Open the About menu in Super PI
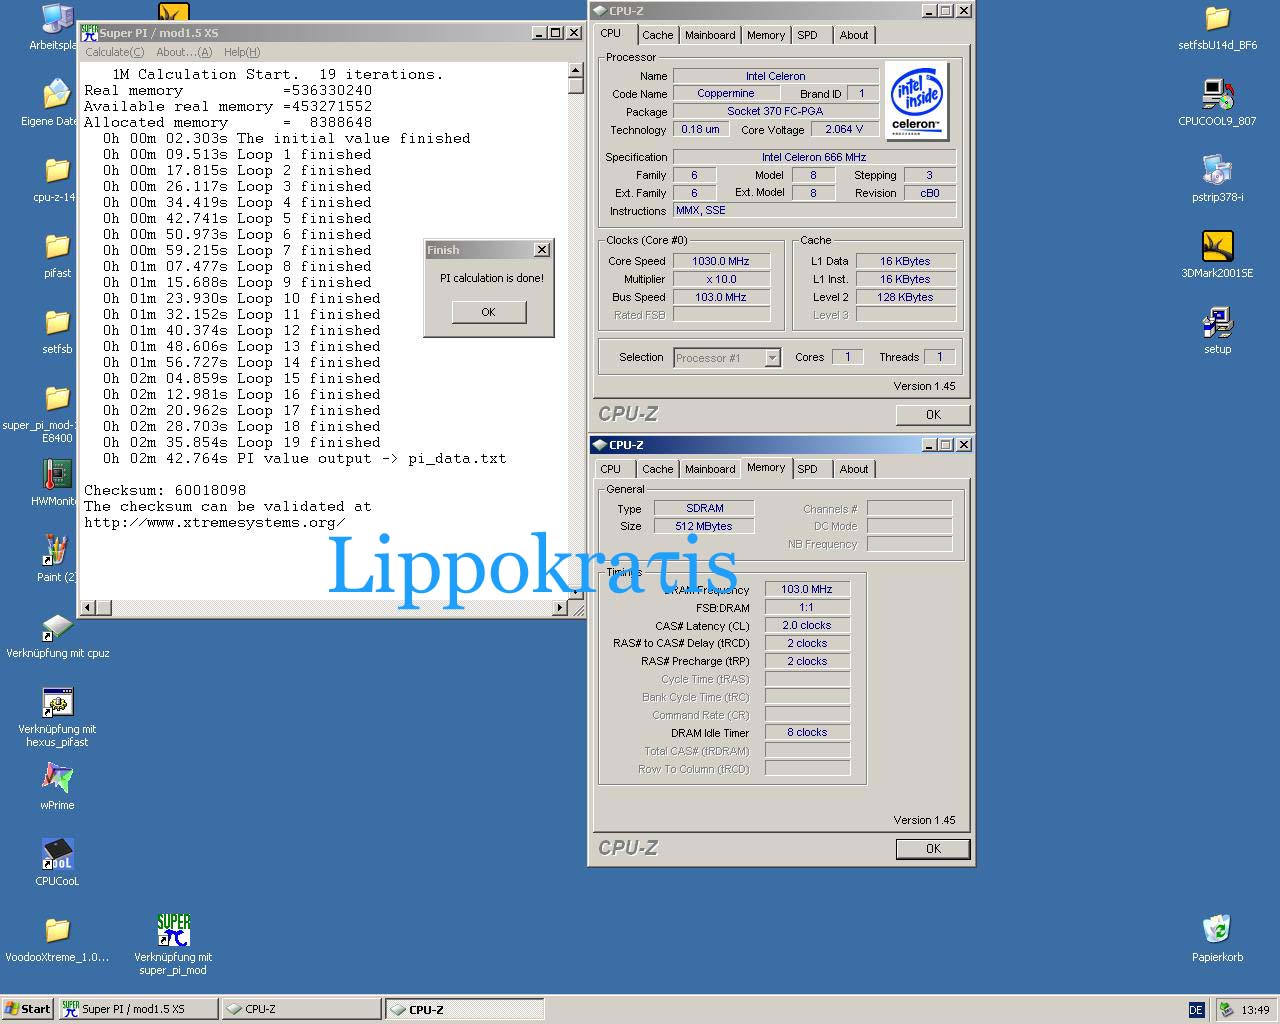 pos(184,52)
